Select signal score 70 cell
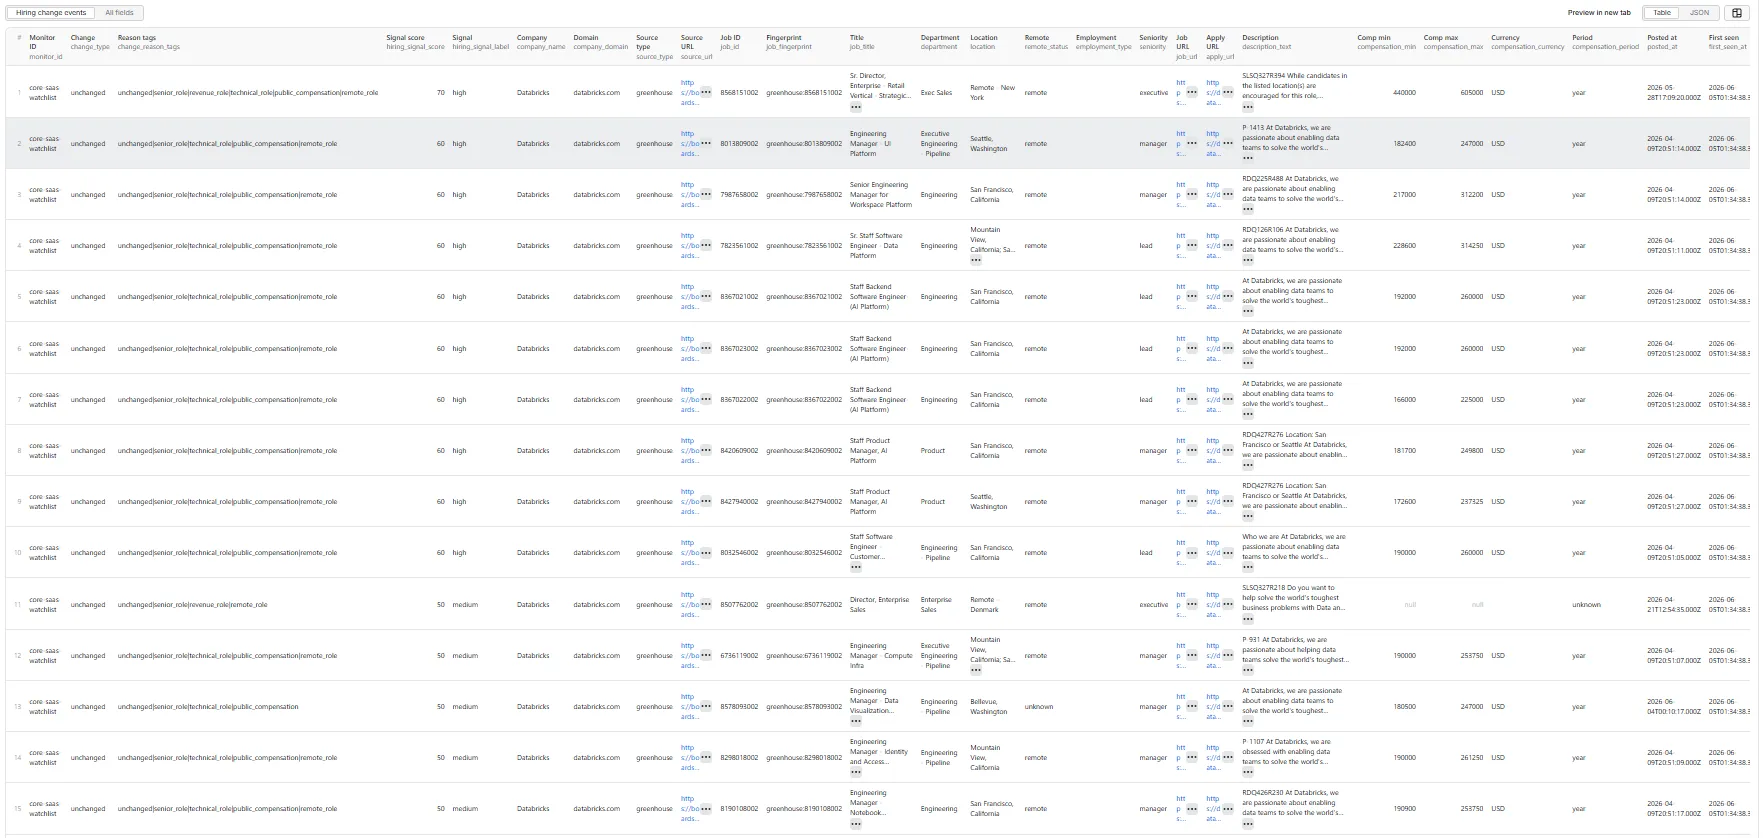This screenshot has height=838, width=1763. (x=441, y=92)
